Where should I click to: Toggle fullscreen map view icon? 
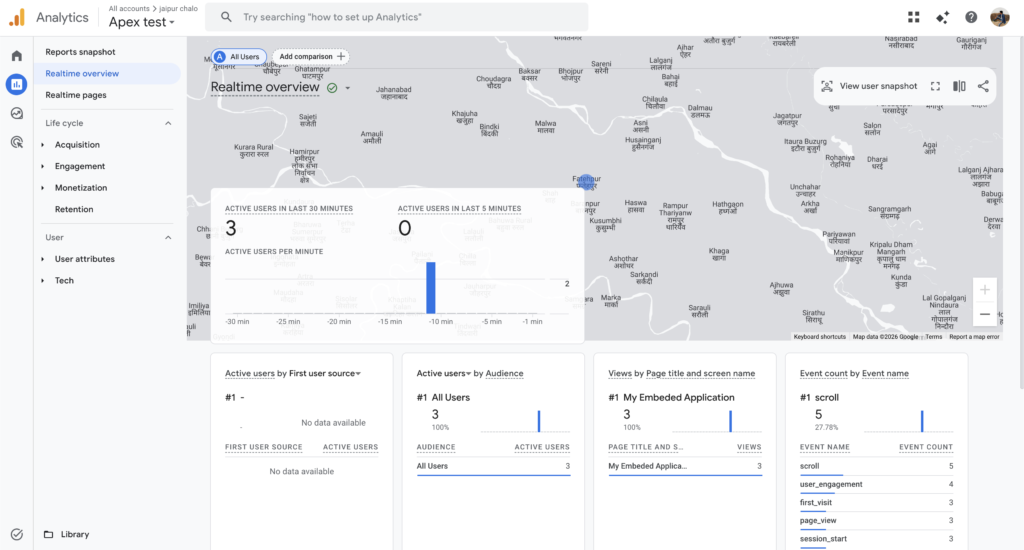[x=935, y=86]
